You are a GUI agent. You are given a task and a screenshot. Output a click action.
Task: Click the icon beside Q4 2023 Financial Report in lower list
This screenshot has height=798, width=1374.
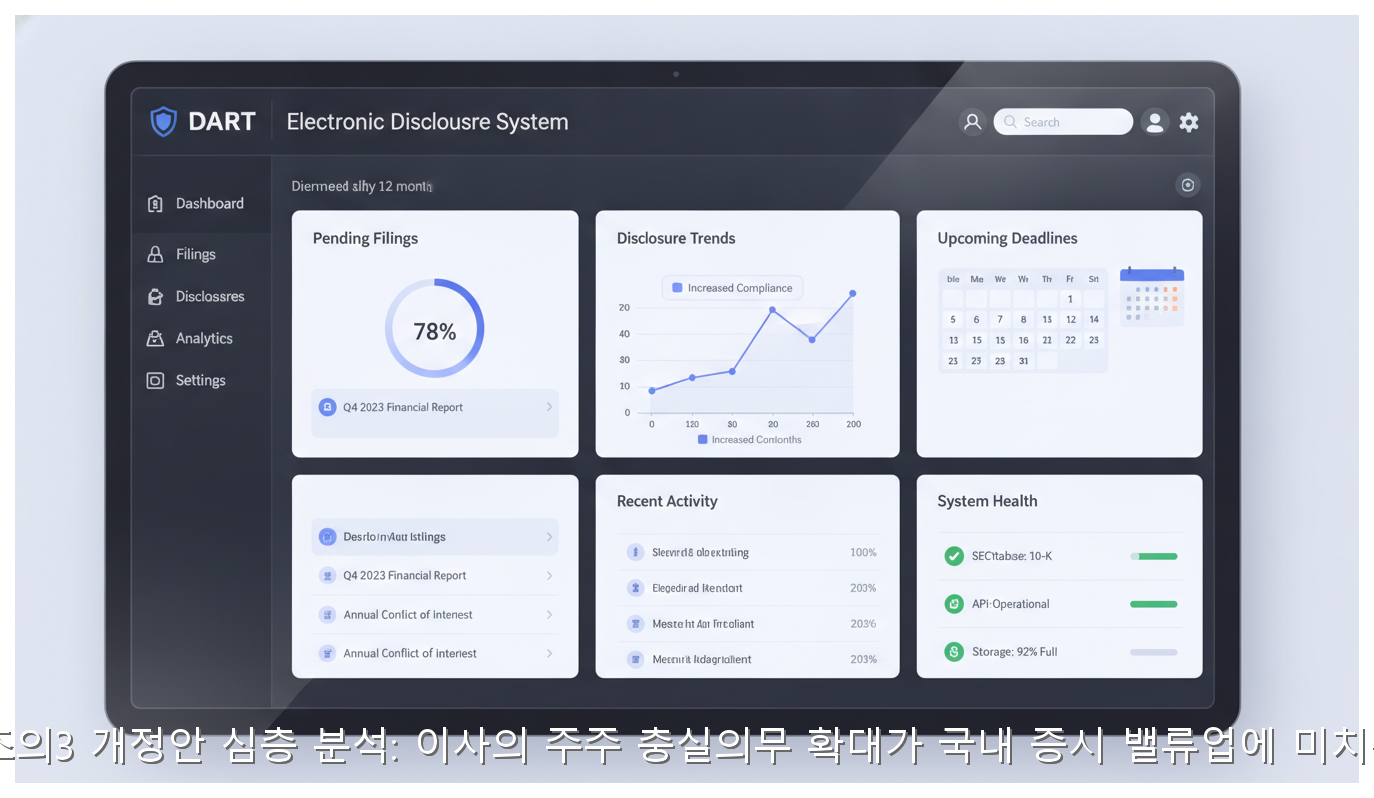[327, 576]
